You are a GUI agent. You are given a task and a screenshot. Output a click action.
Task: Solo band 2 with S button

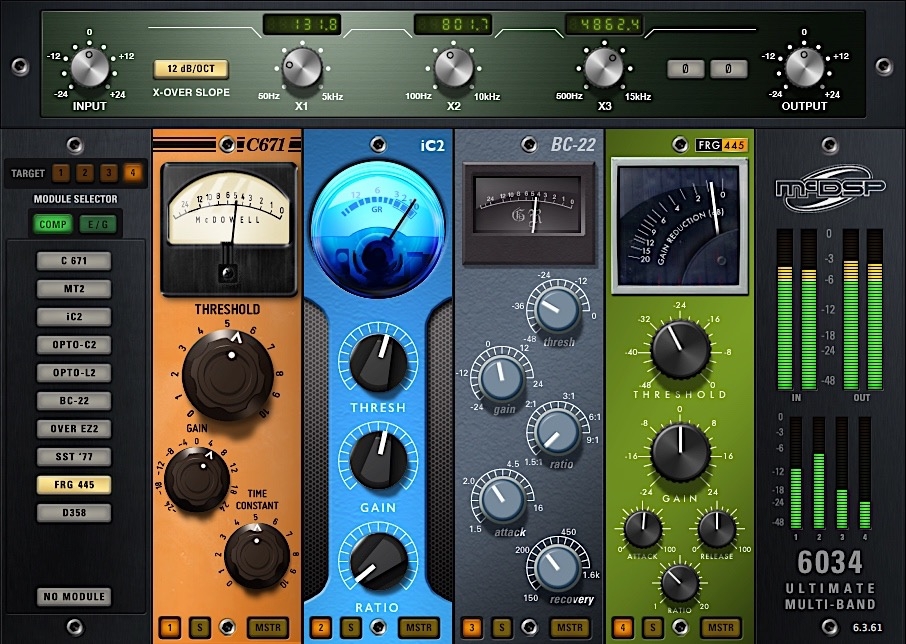351,627
